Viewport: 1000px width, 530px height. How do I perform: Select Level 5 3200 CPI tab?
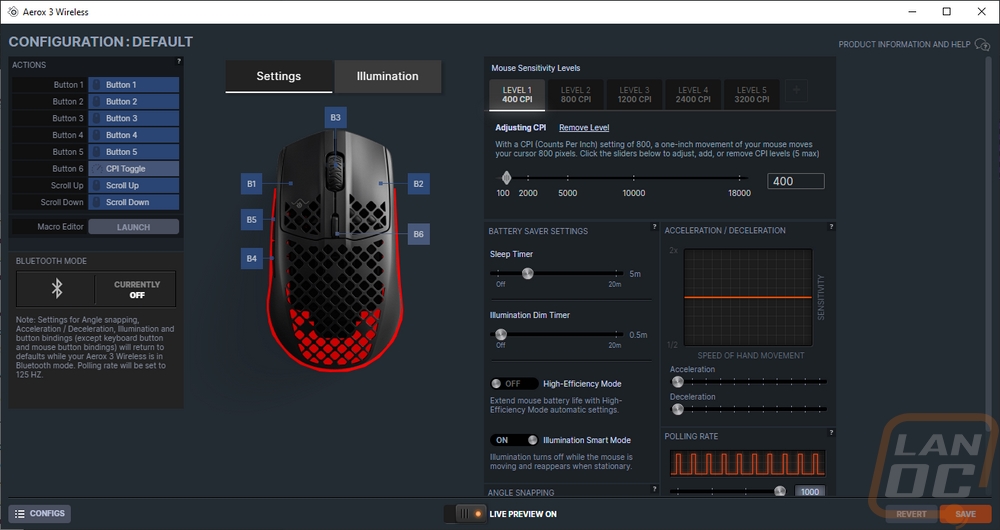coord(752,95)
